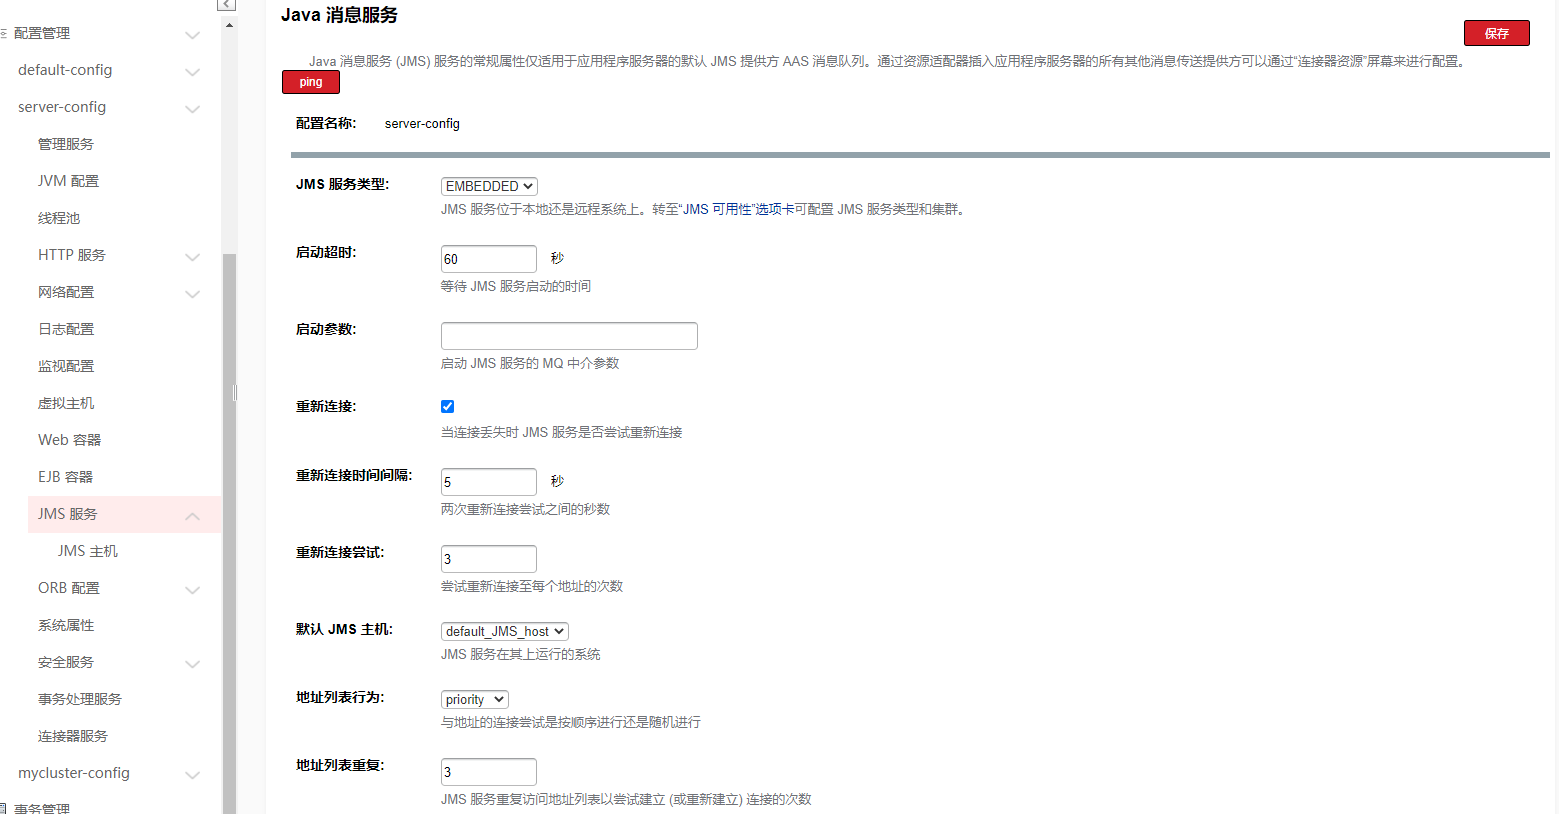Expand the 网络配置 chevron icon

(x=193, y=293)
